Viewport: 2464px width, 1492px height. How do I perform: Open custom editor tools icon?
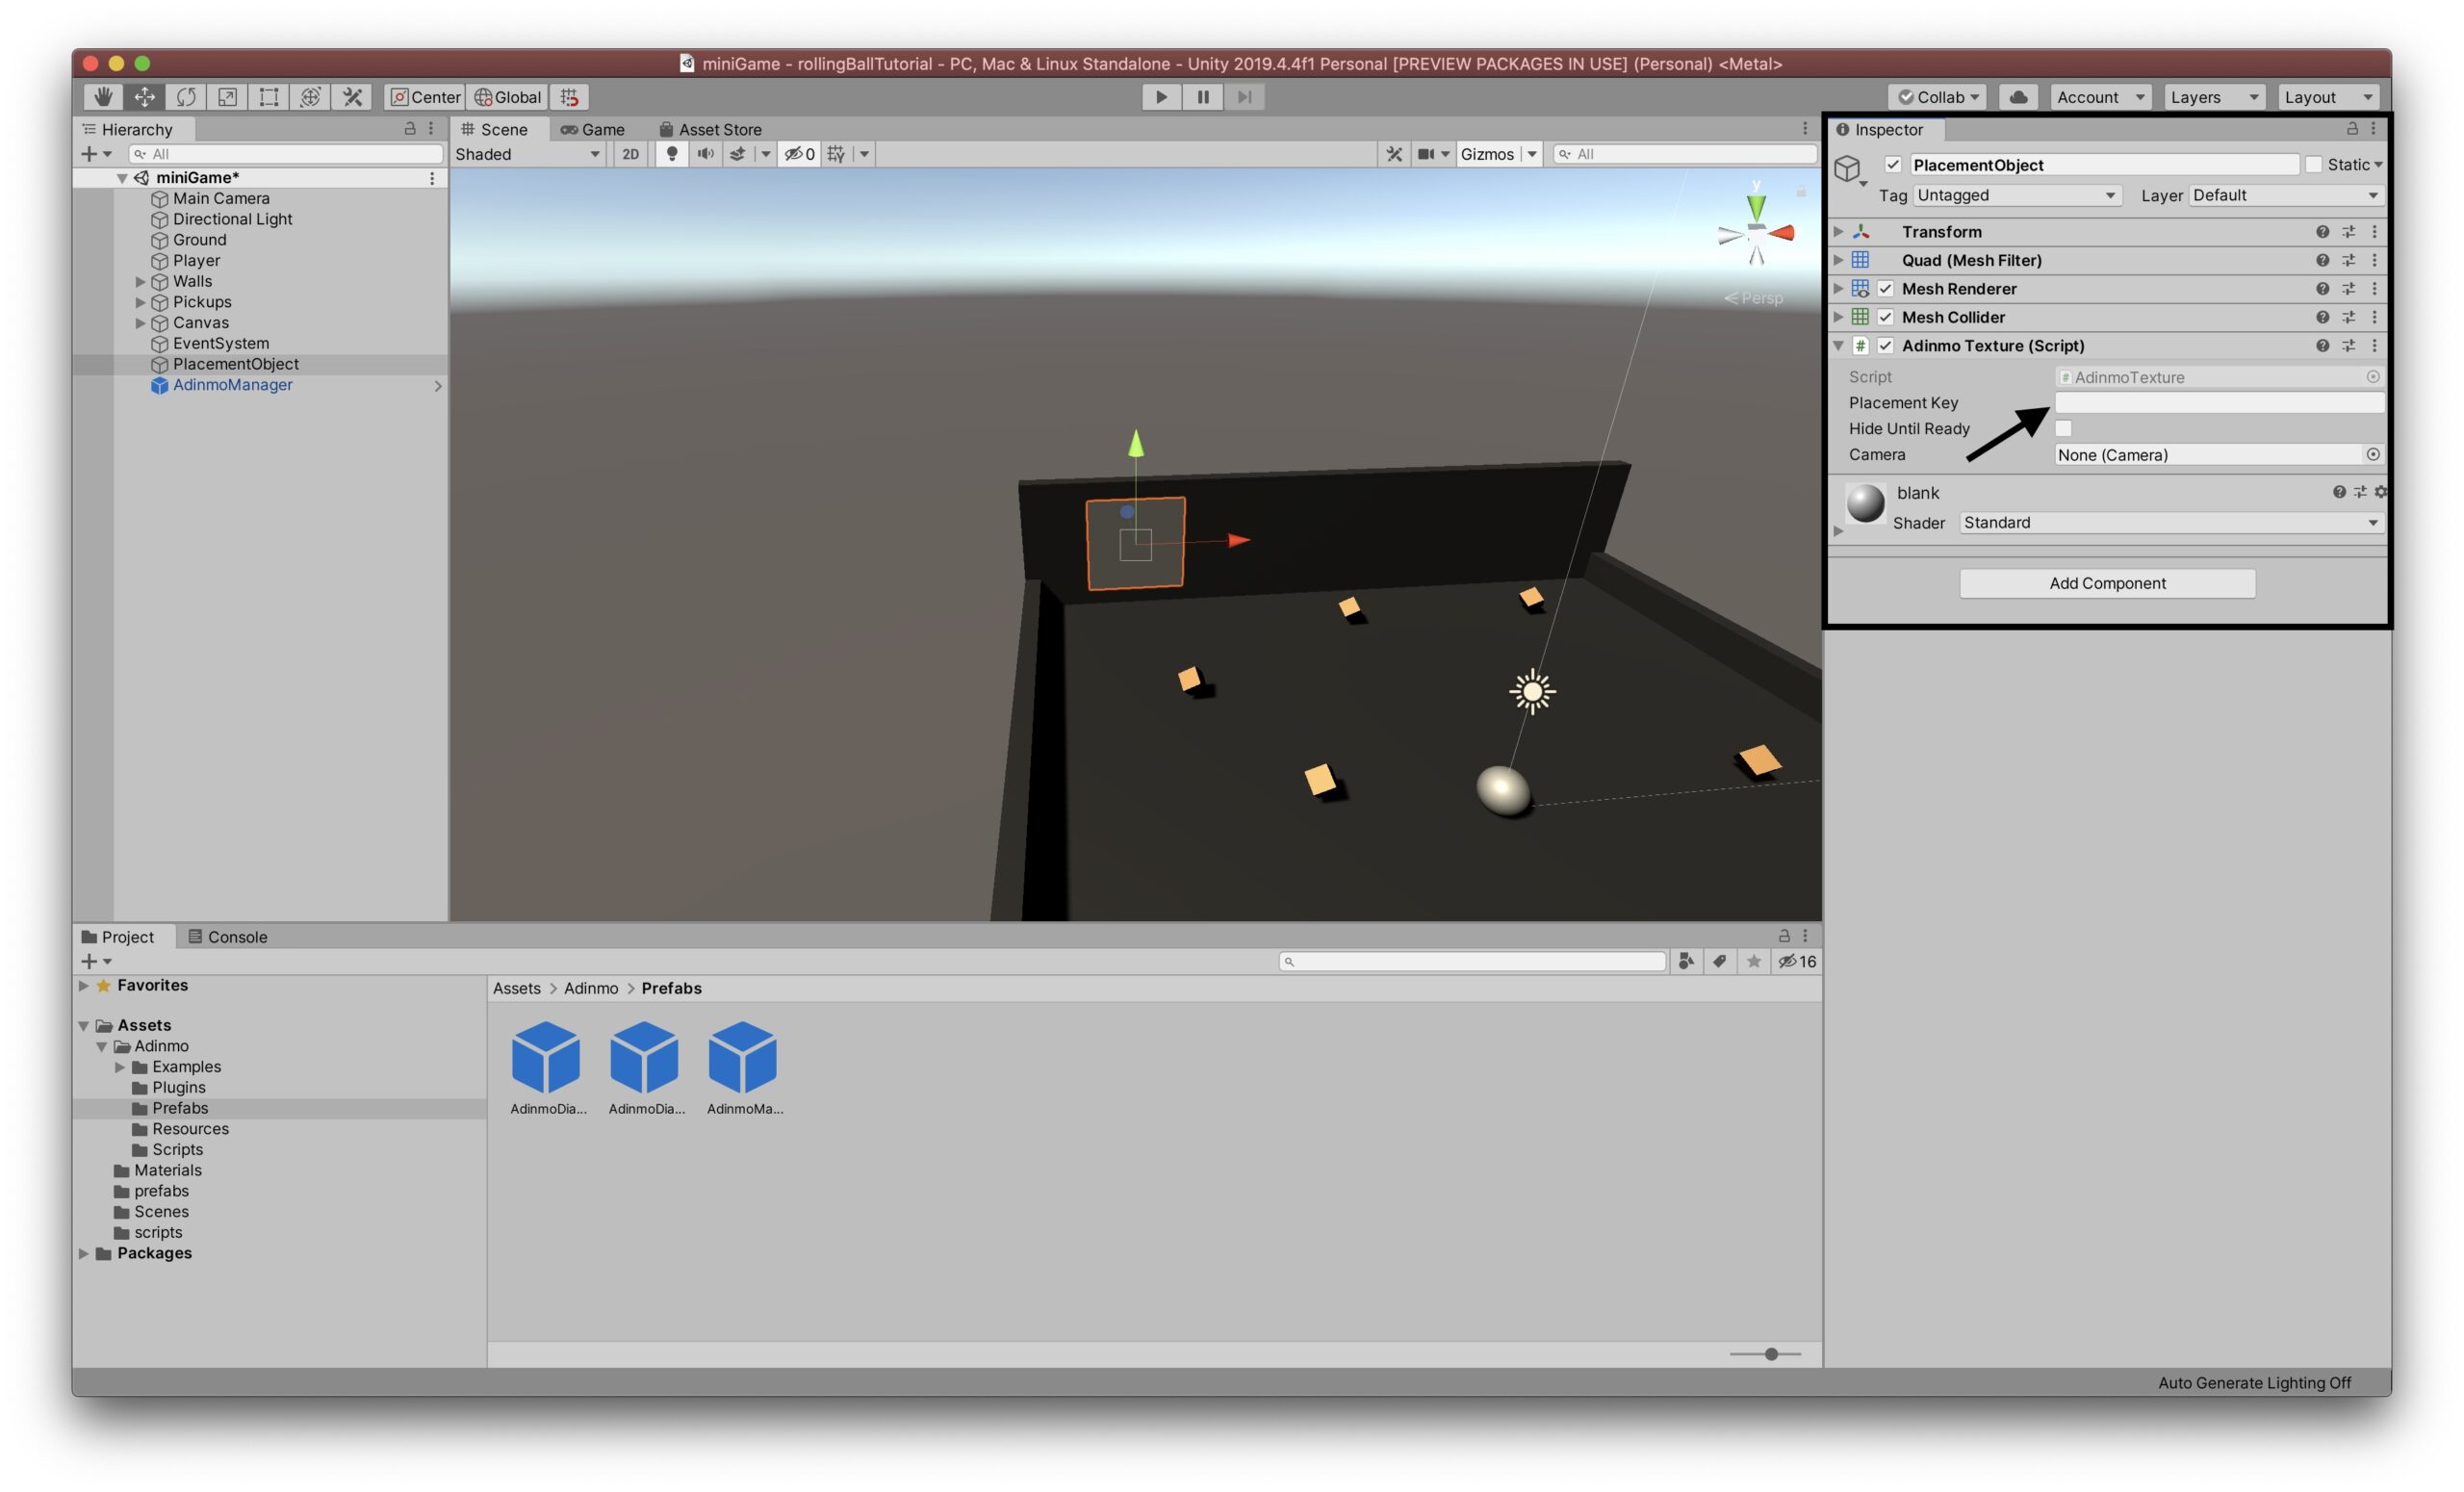click(x=352, y=97)
